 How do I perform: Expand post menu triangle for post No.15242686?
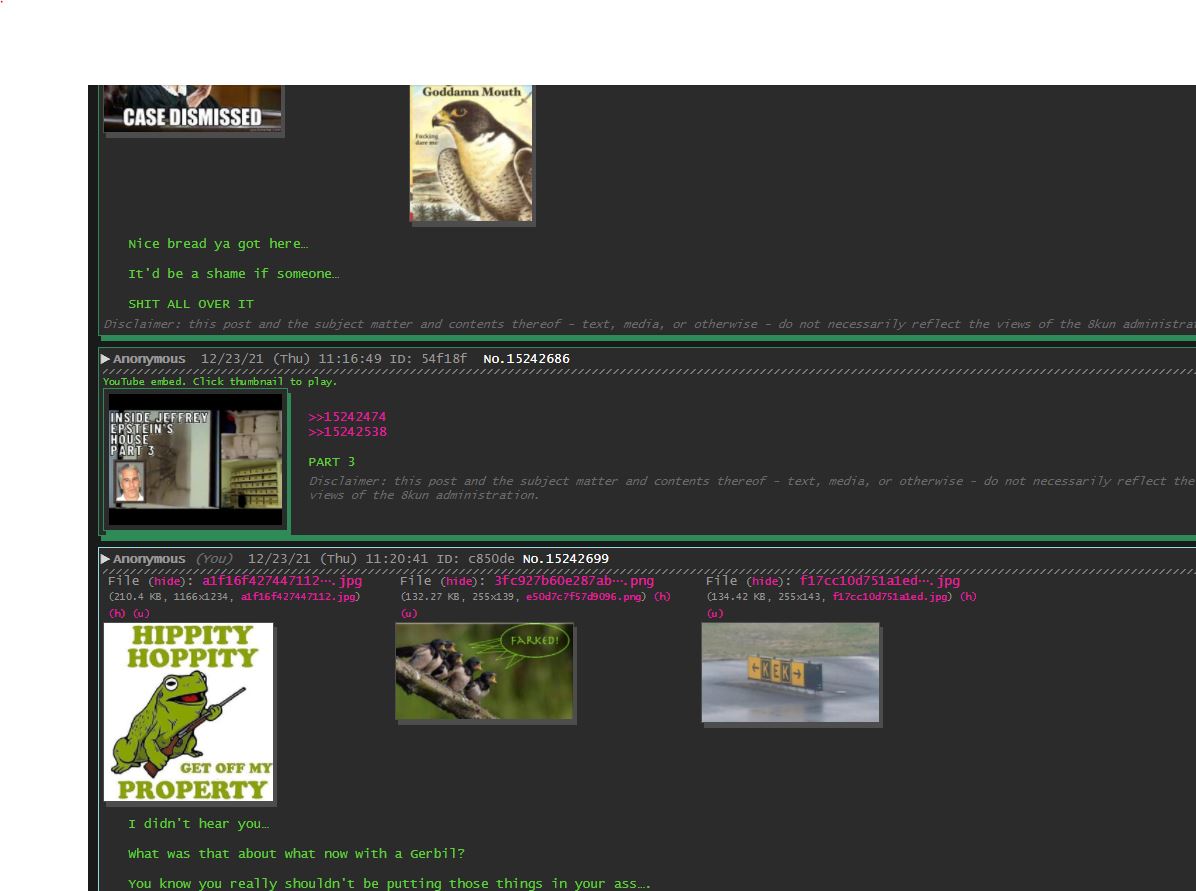click(x=105, y=359)
